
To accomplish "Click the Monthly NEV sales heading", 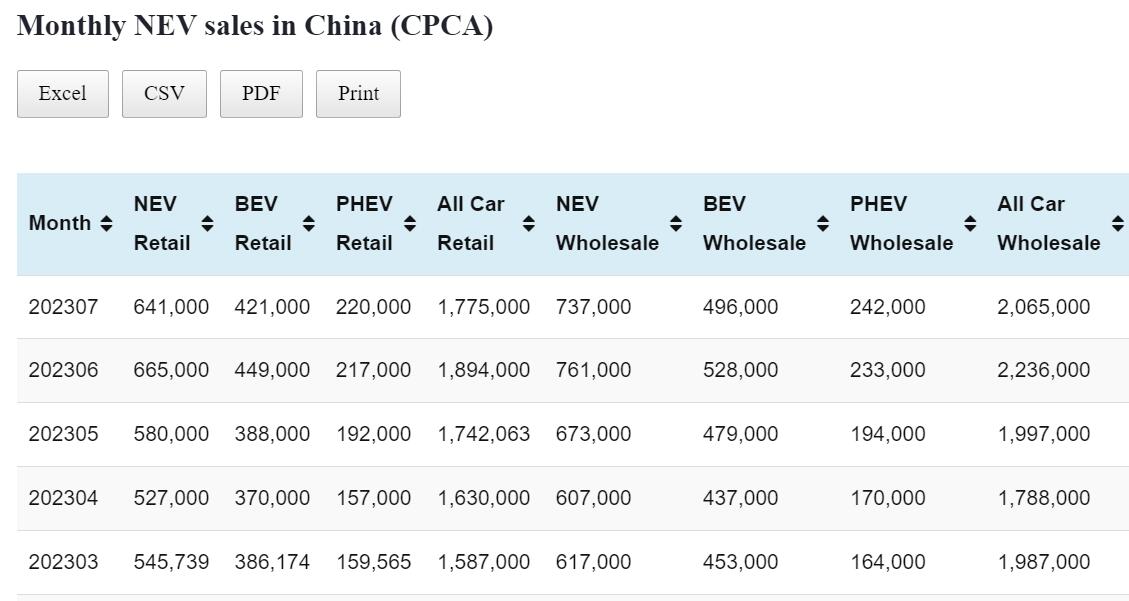I will (x=255, y=26).
